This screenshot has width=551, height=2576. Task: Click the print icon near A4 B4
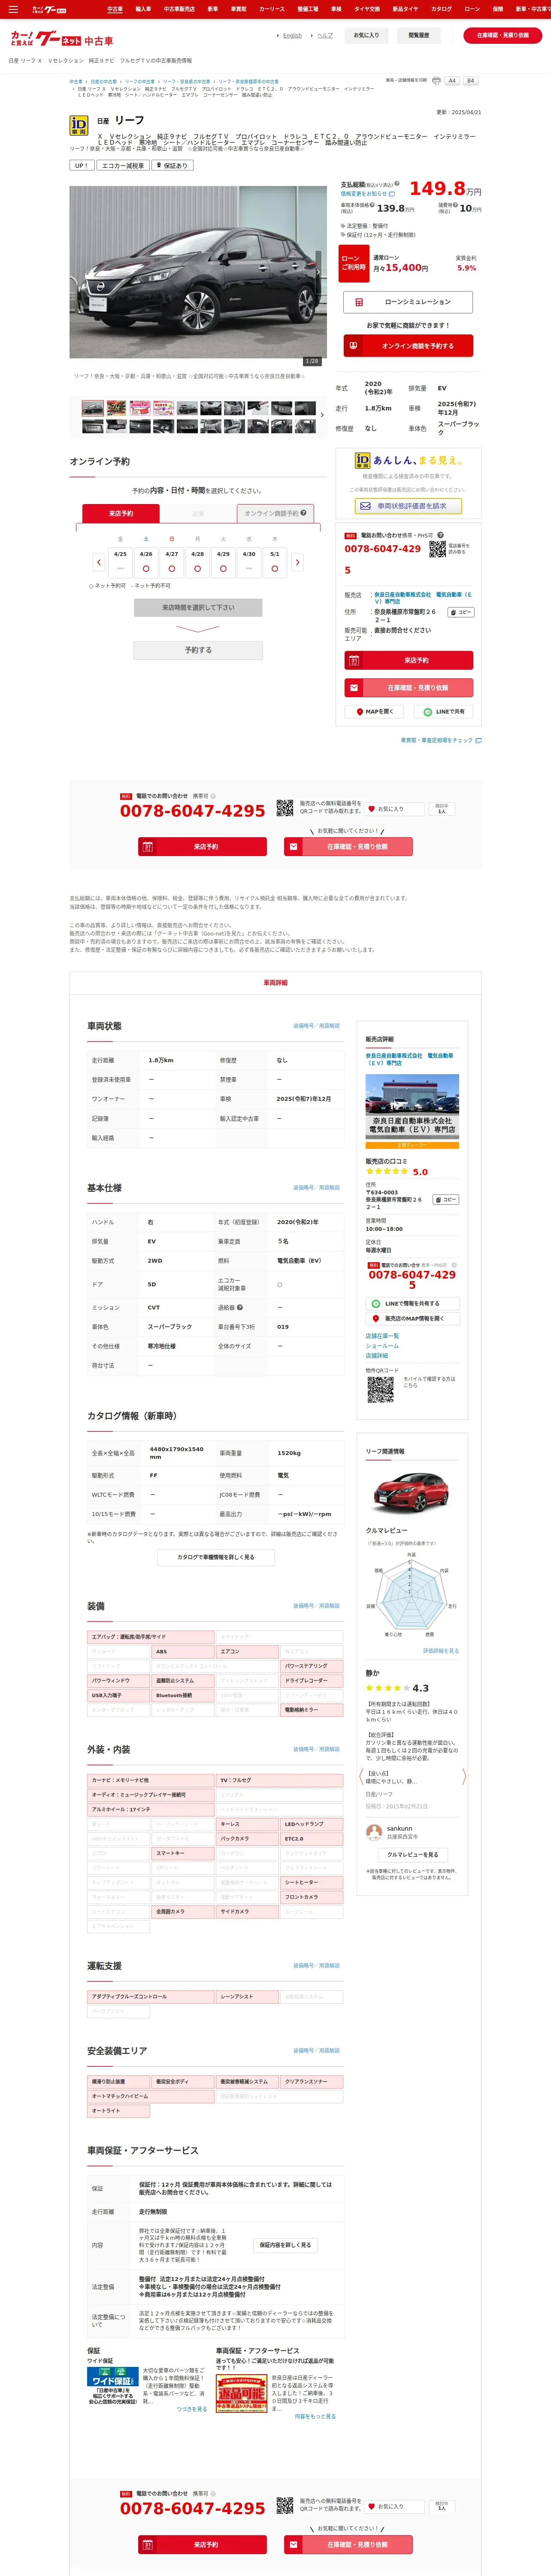pos(436,81)
